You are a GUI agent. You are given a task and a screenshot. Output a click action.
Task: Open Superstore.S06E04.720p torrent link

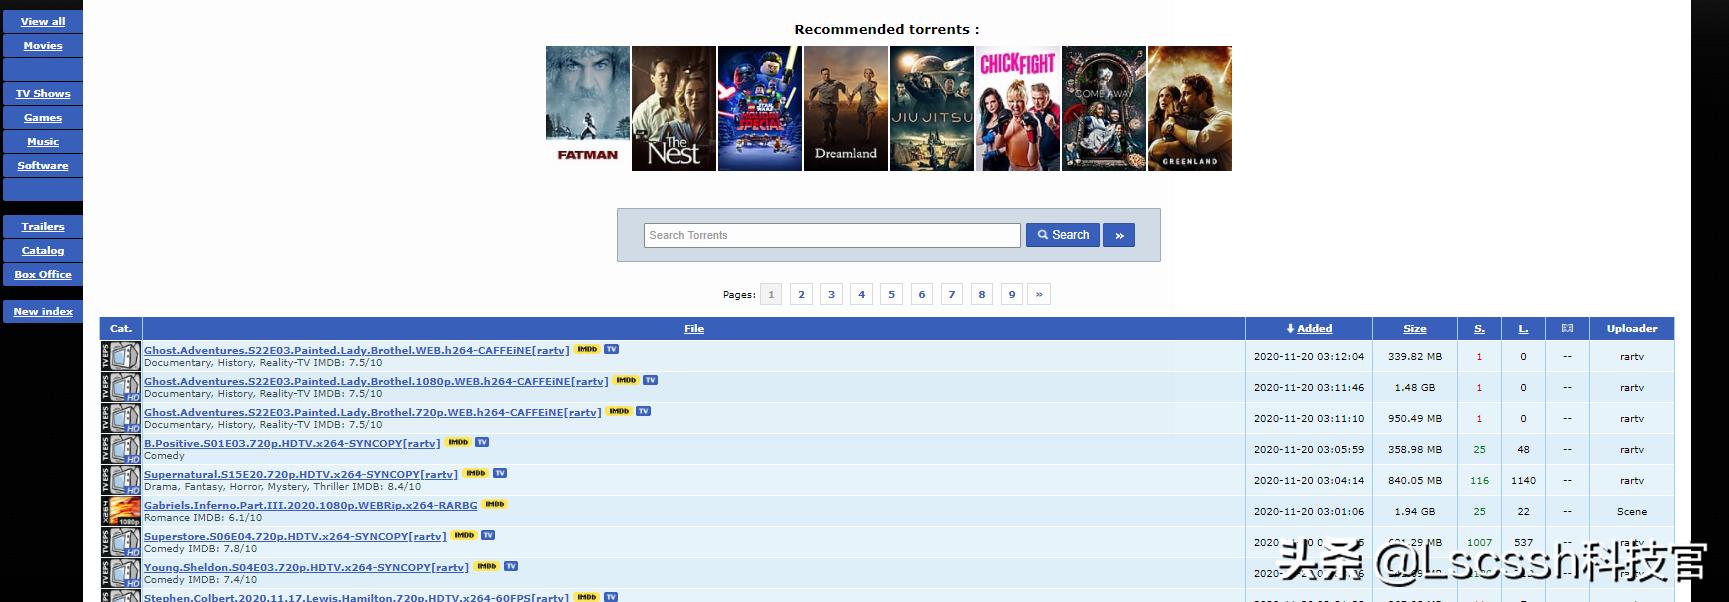point(295,536)
